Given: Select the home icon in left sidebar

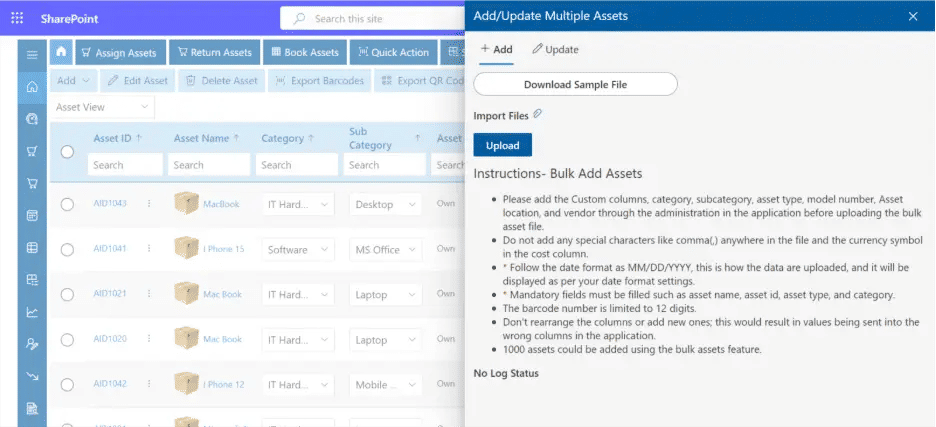Looking at the screenshot, I should 32,87.
